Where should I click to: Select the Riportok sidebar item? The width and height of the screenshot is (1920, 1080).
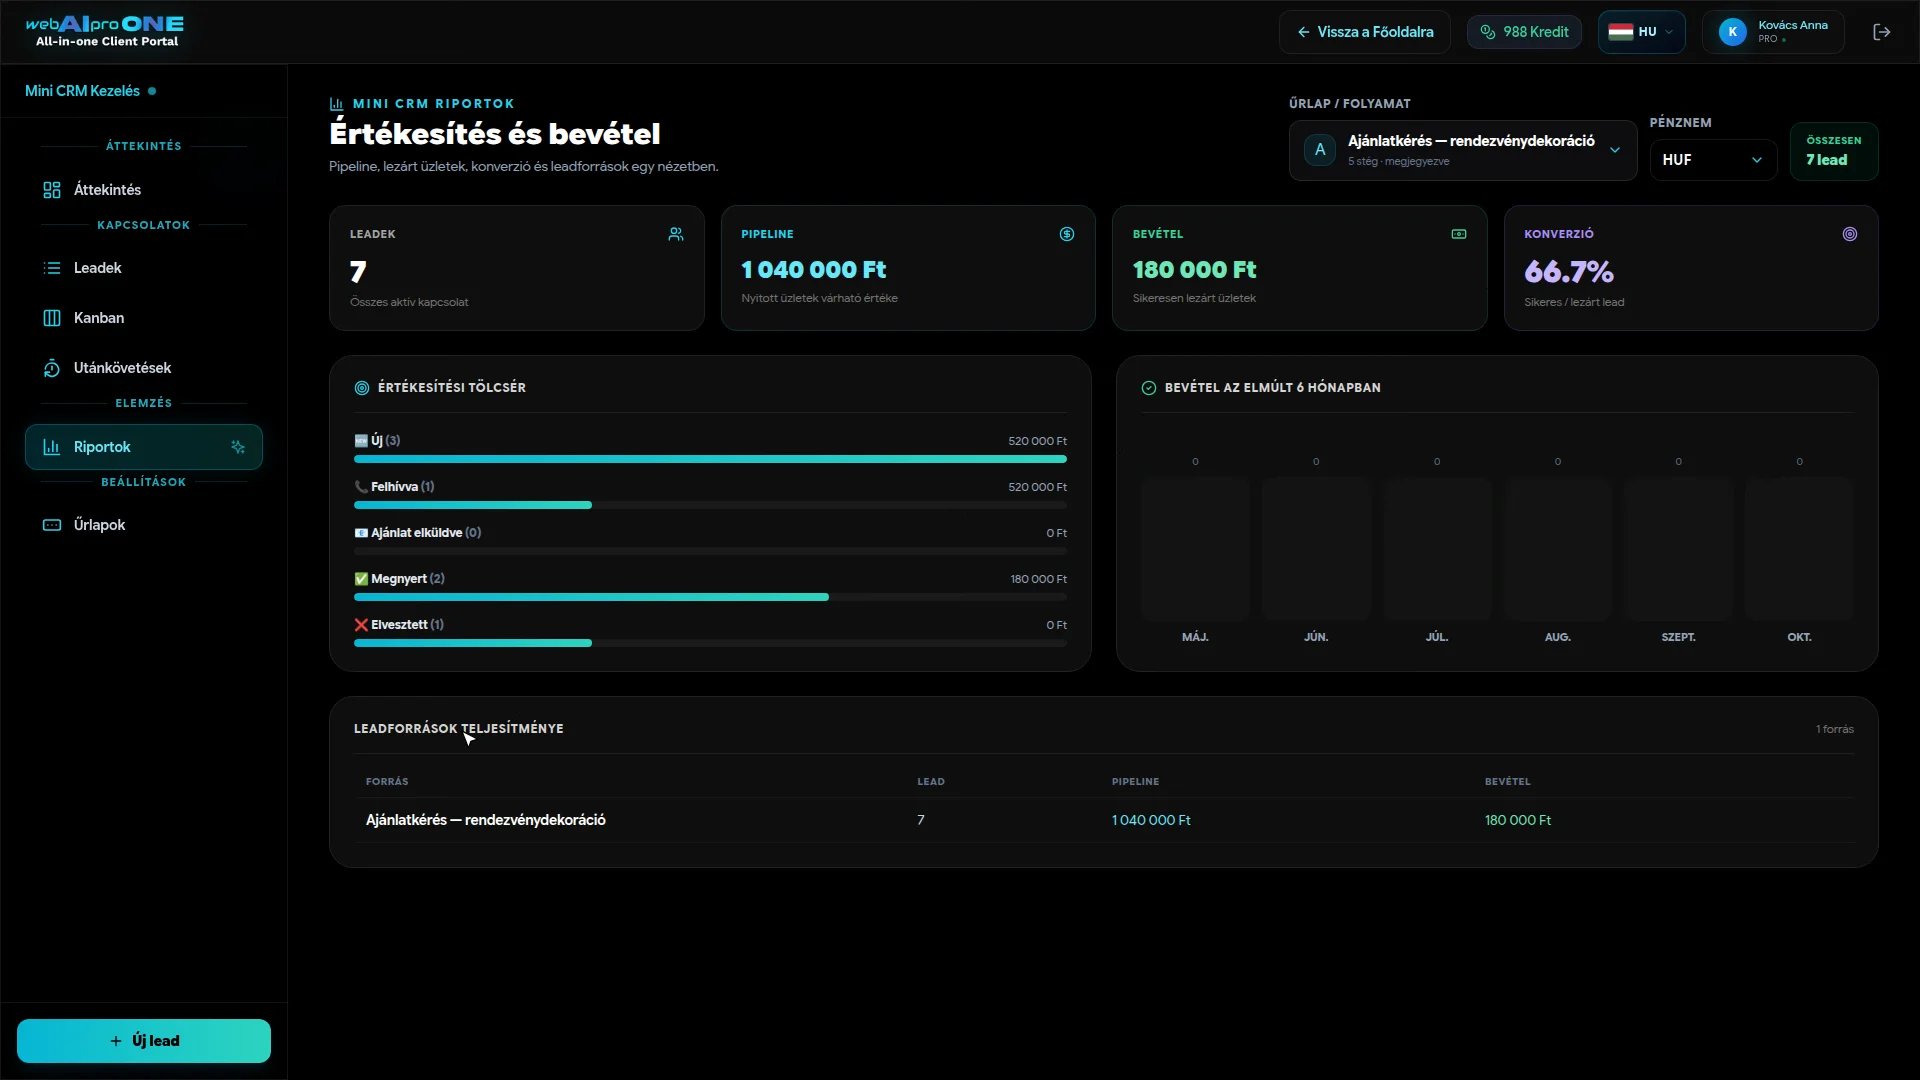(144, 447)
